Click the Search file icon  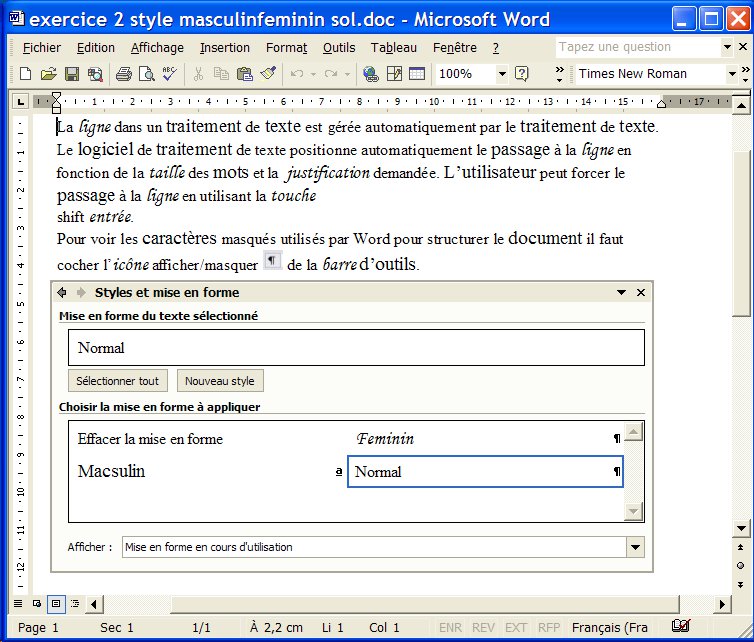click(95, 74)
